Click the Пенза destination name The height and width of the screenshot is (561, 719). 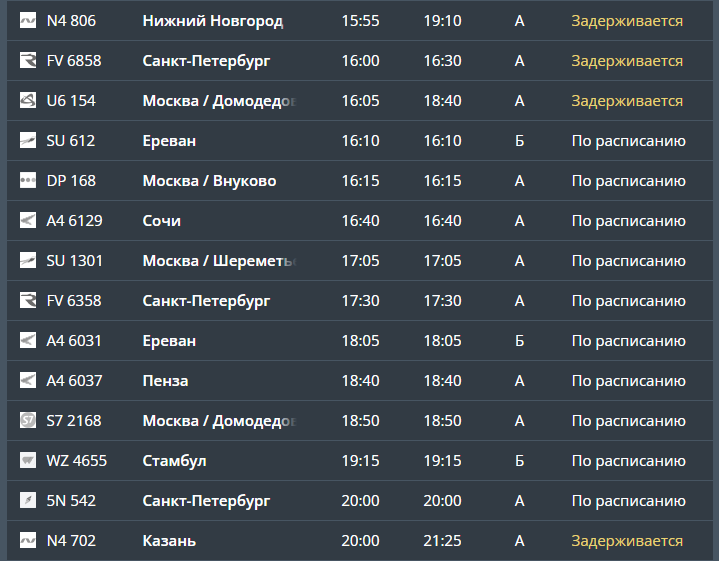click(165, 381)
